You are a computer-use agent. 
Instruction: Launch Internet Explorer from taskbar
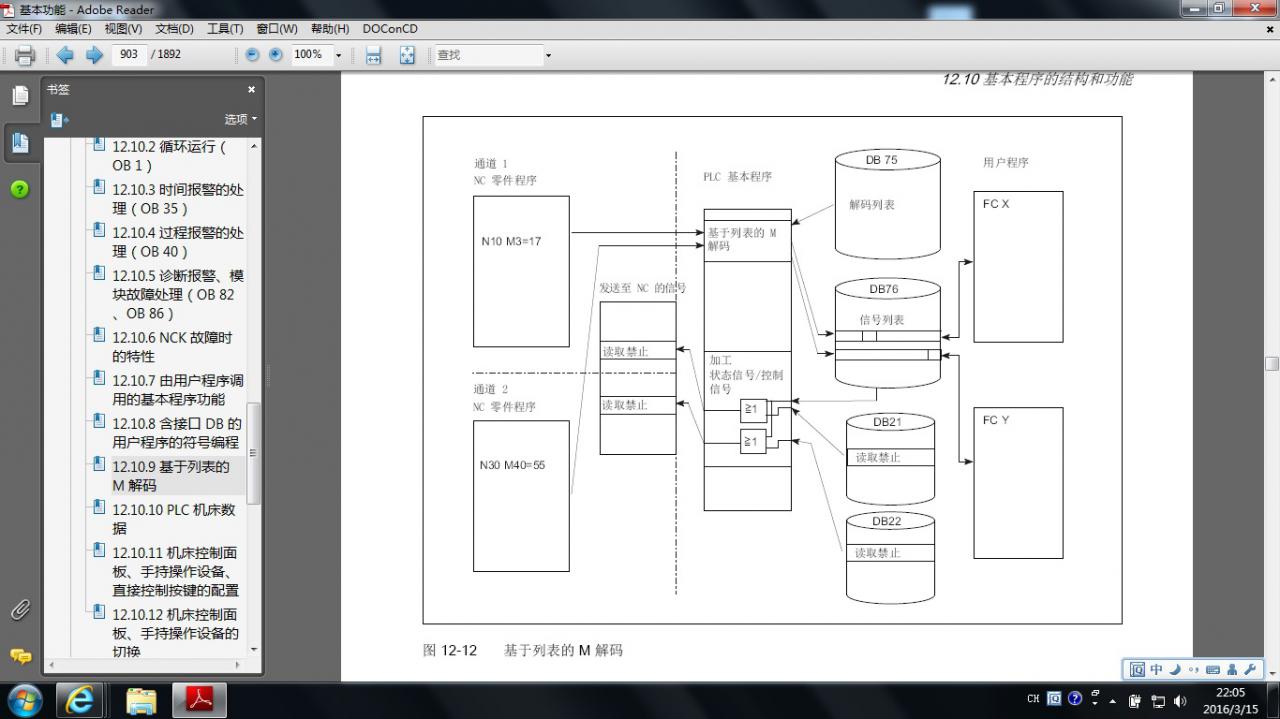79,700
